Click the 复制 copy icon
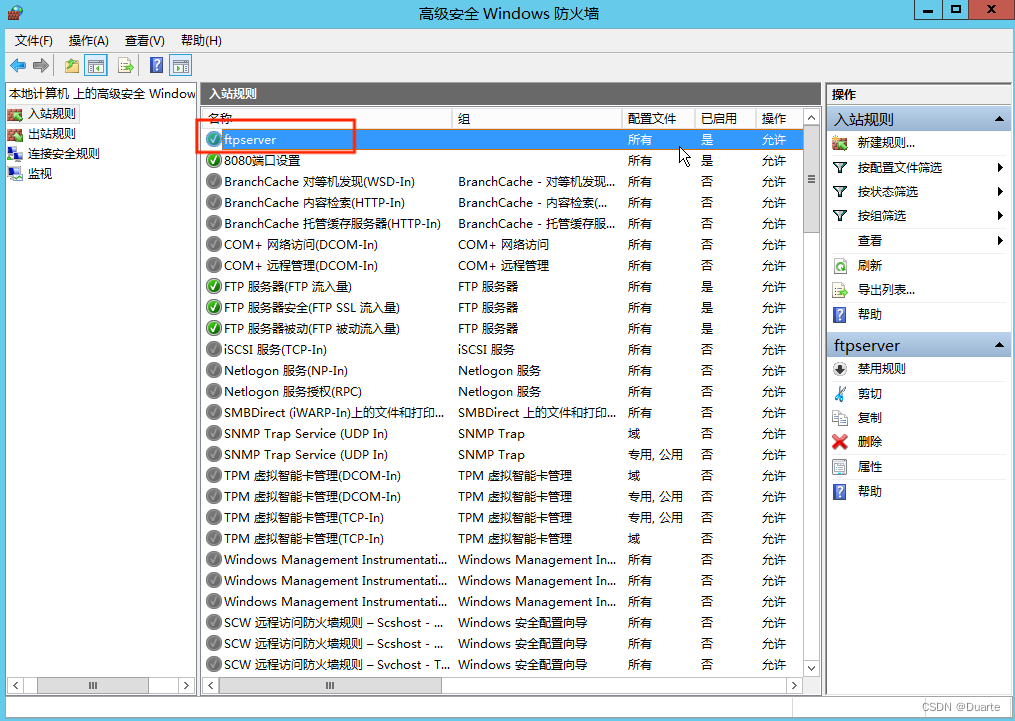 coord(840,417)
